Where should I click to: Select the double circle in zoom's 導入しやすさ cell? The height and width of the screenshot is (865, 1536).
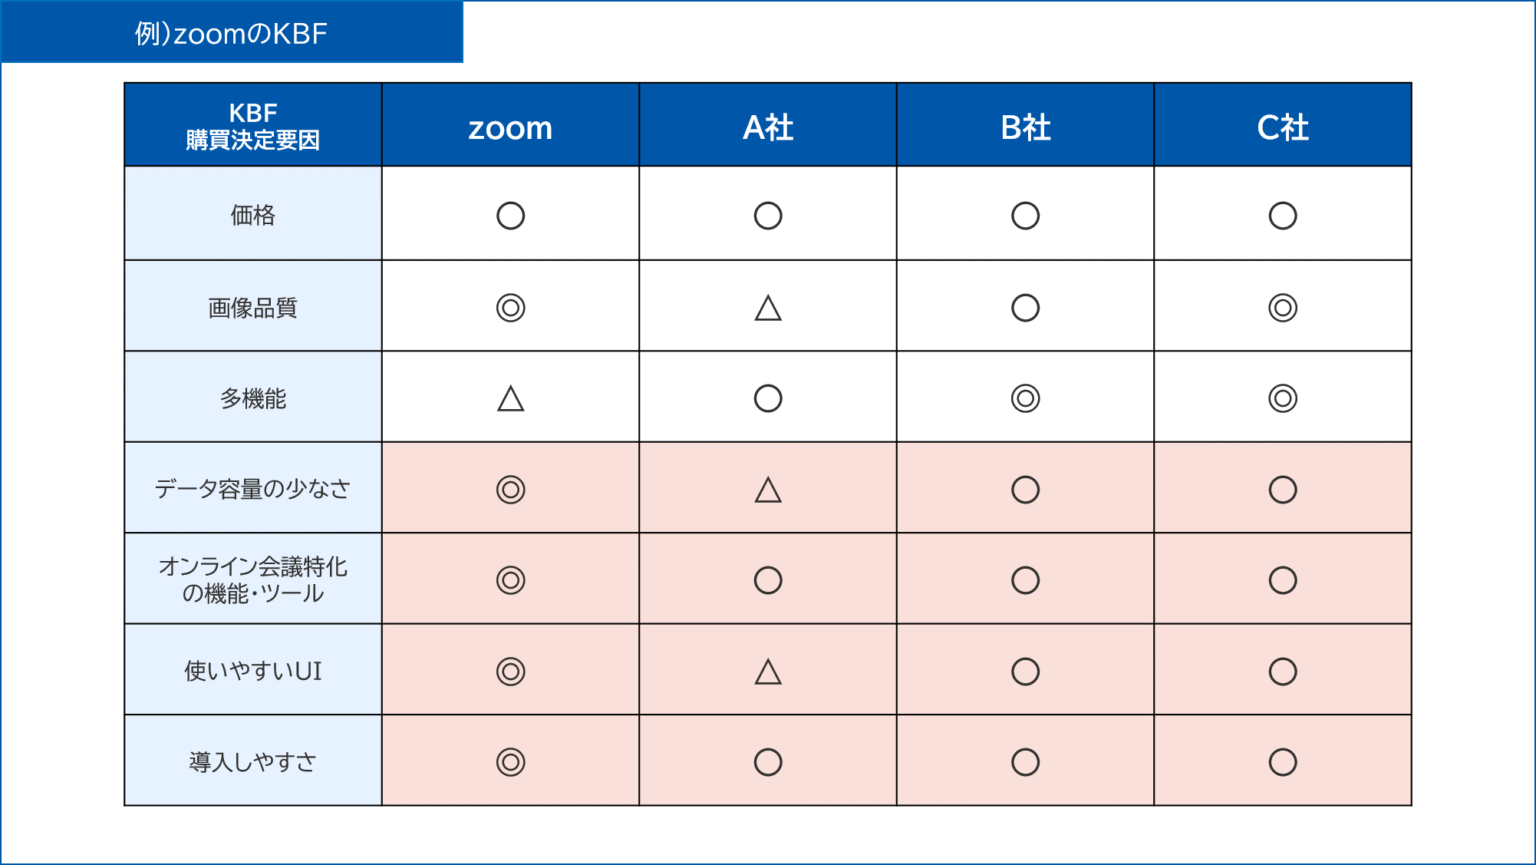(x=510, y=762)
